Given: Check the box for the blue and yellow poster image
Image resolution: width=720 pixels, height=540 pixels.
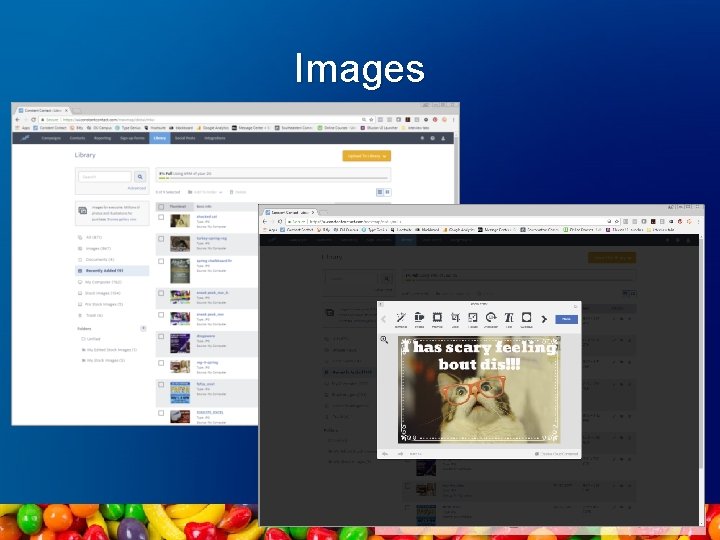Looking at the screenshot, I should pyautogui.click(x=161, y=385).
